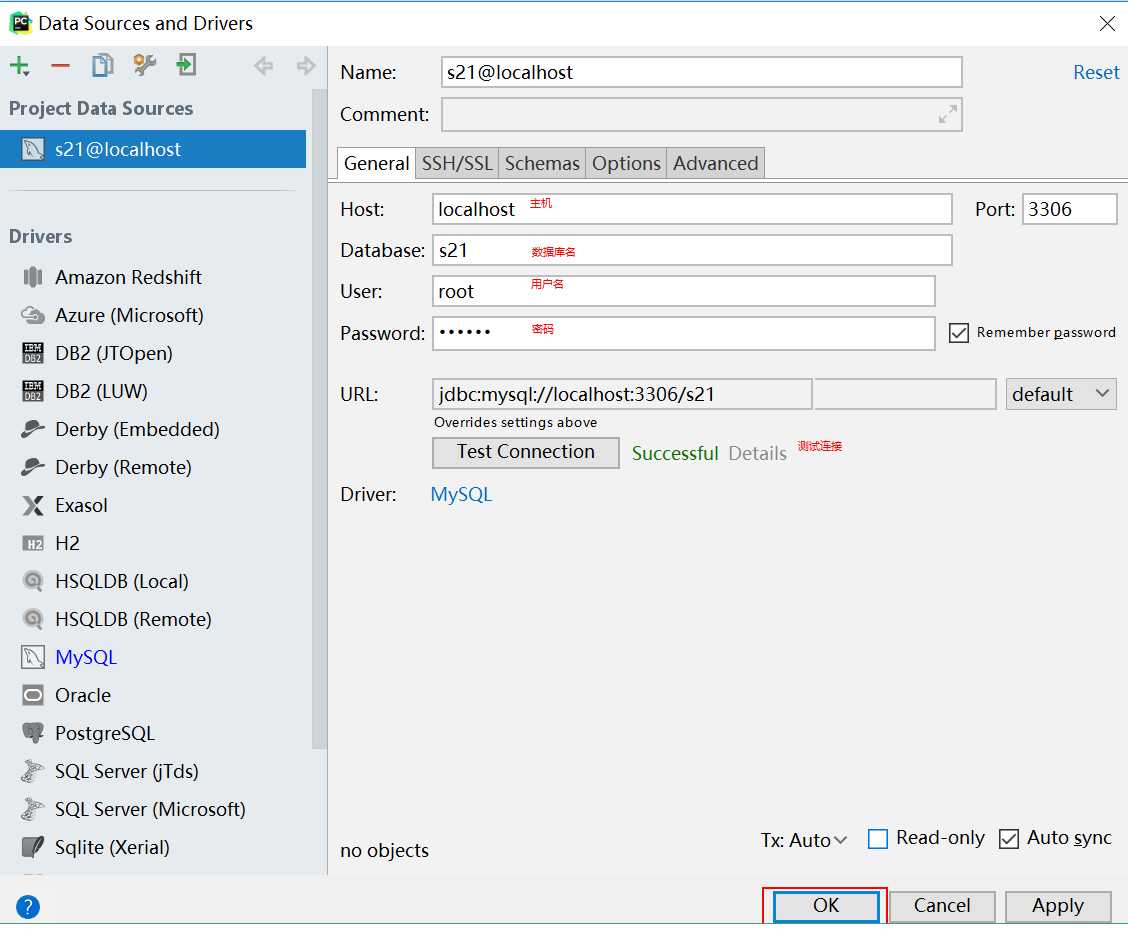Click the Password input field
Image resolution: width=1128 pixels, height=932 pixels.
683,333
